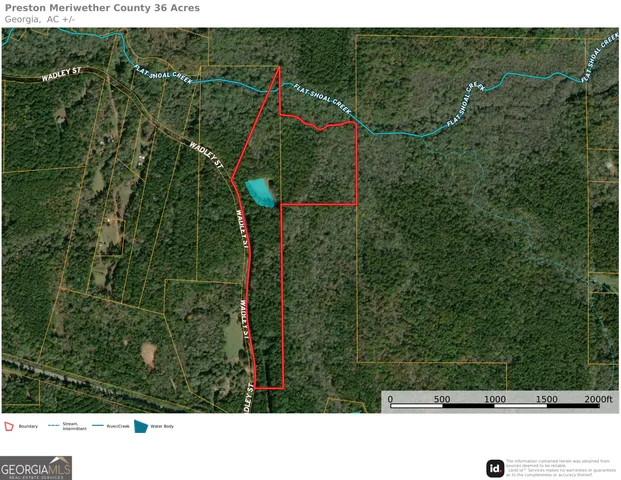This screenshot has width=621, height=480.
Task: Click the teal Water Body legend swatch
Action: [x=141, y=426]
